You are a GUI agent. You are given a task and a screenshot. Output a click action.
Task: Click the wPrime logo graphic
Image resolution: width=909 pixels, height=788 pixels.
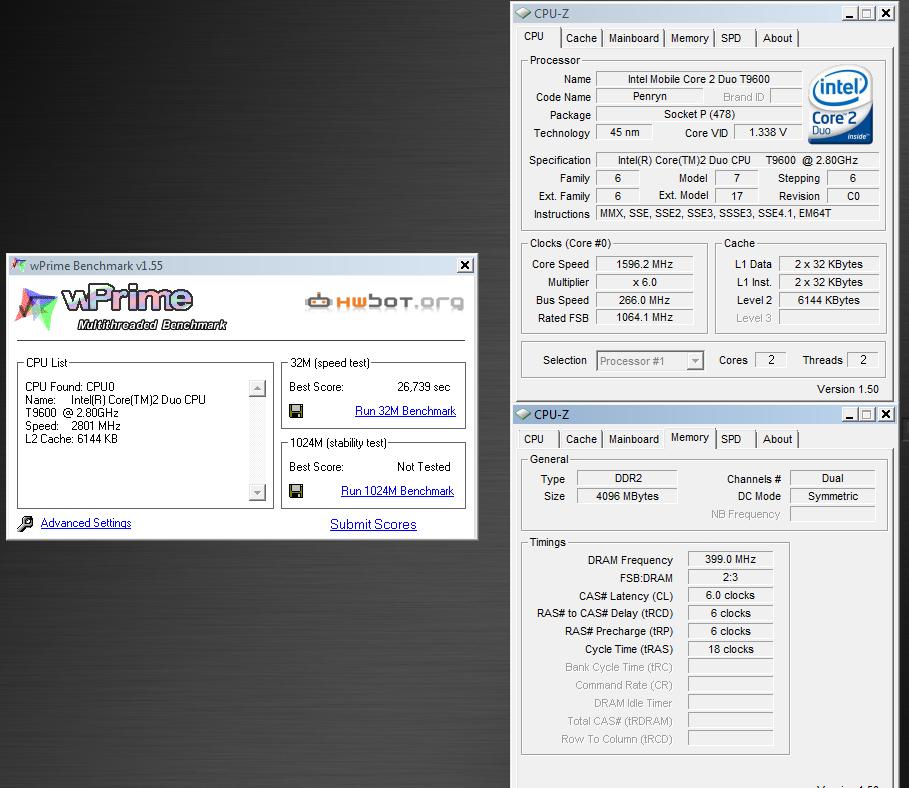(x=121, y=308)
